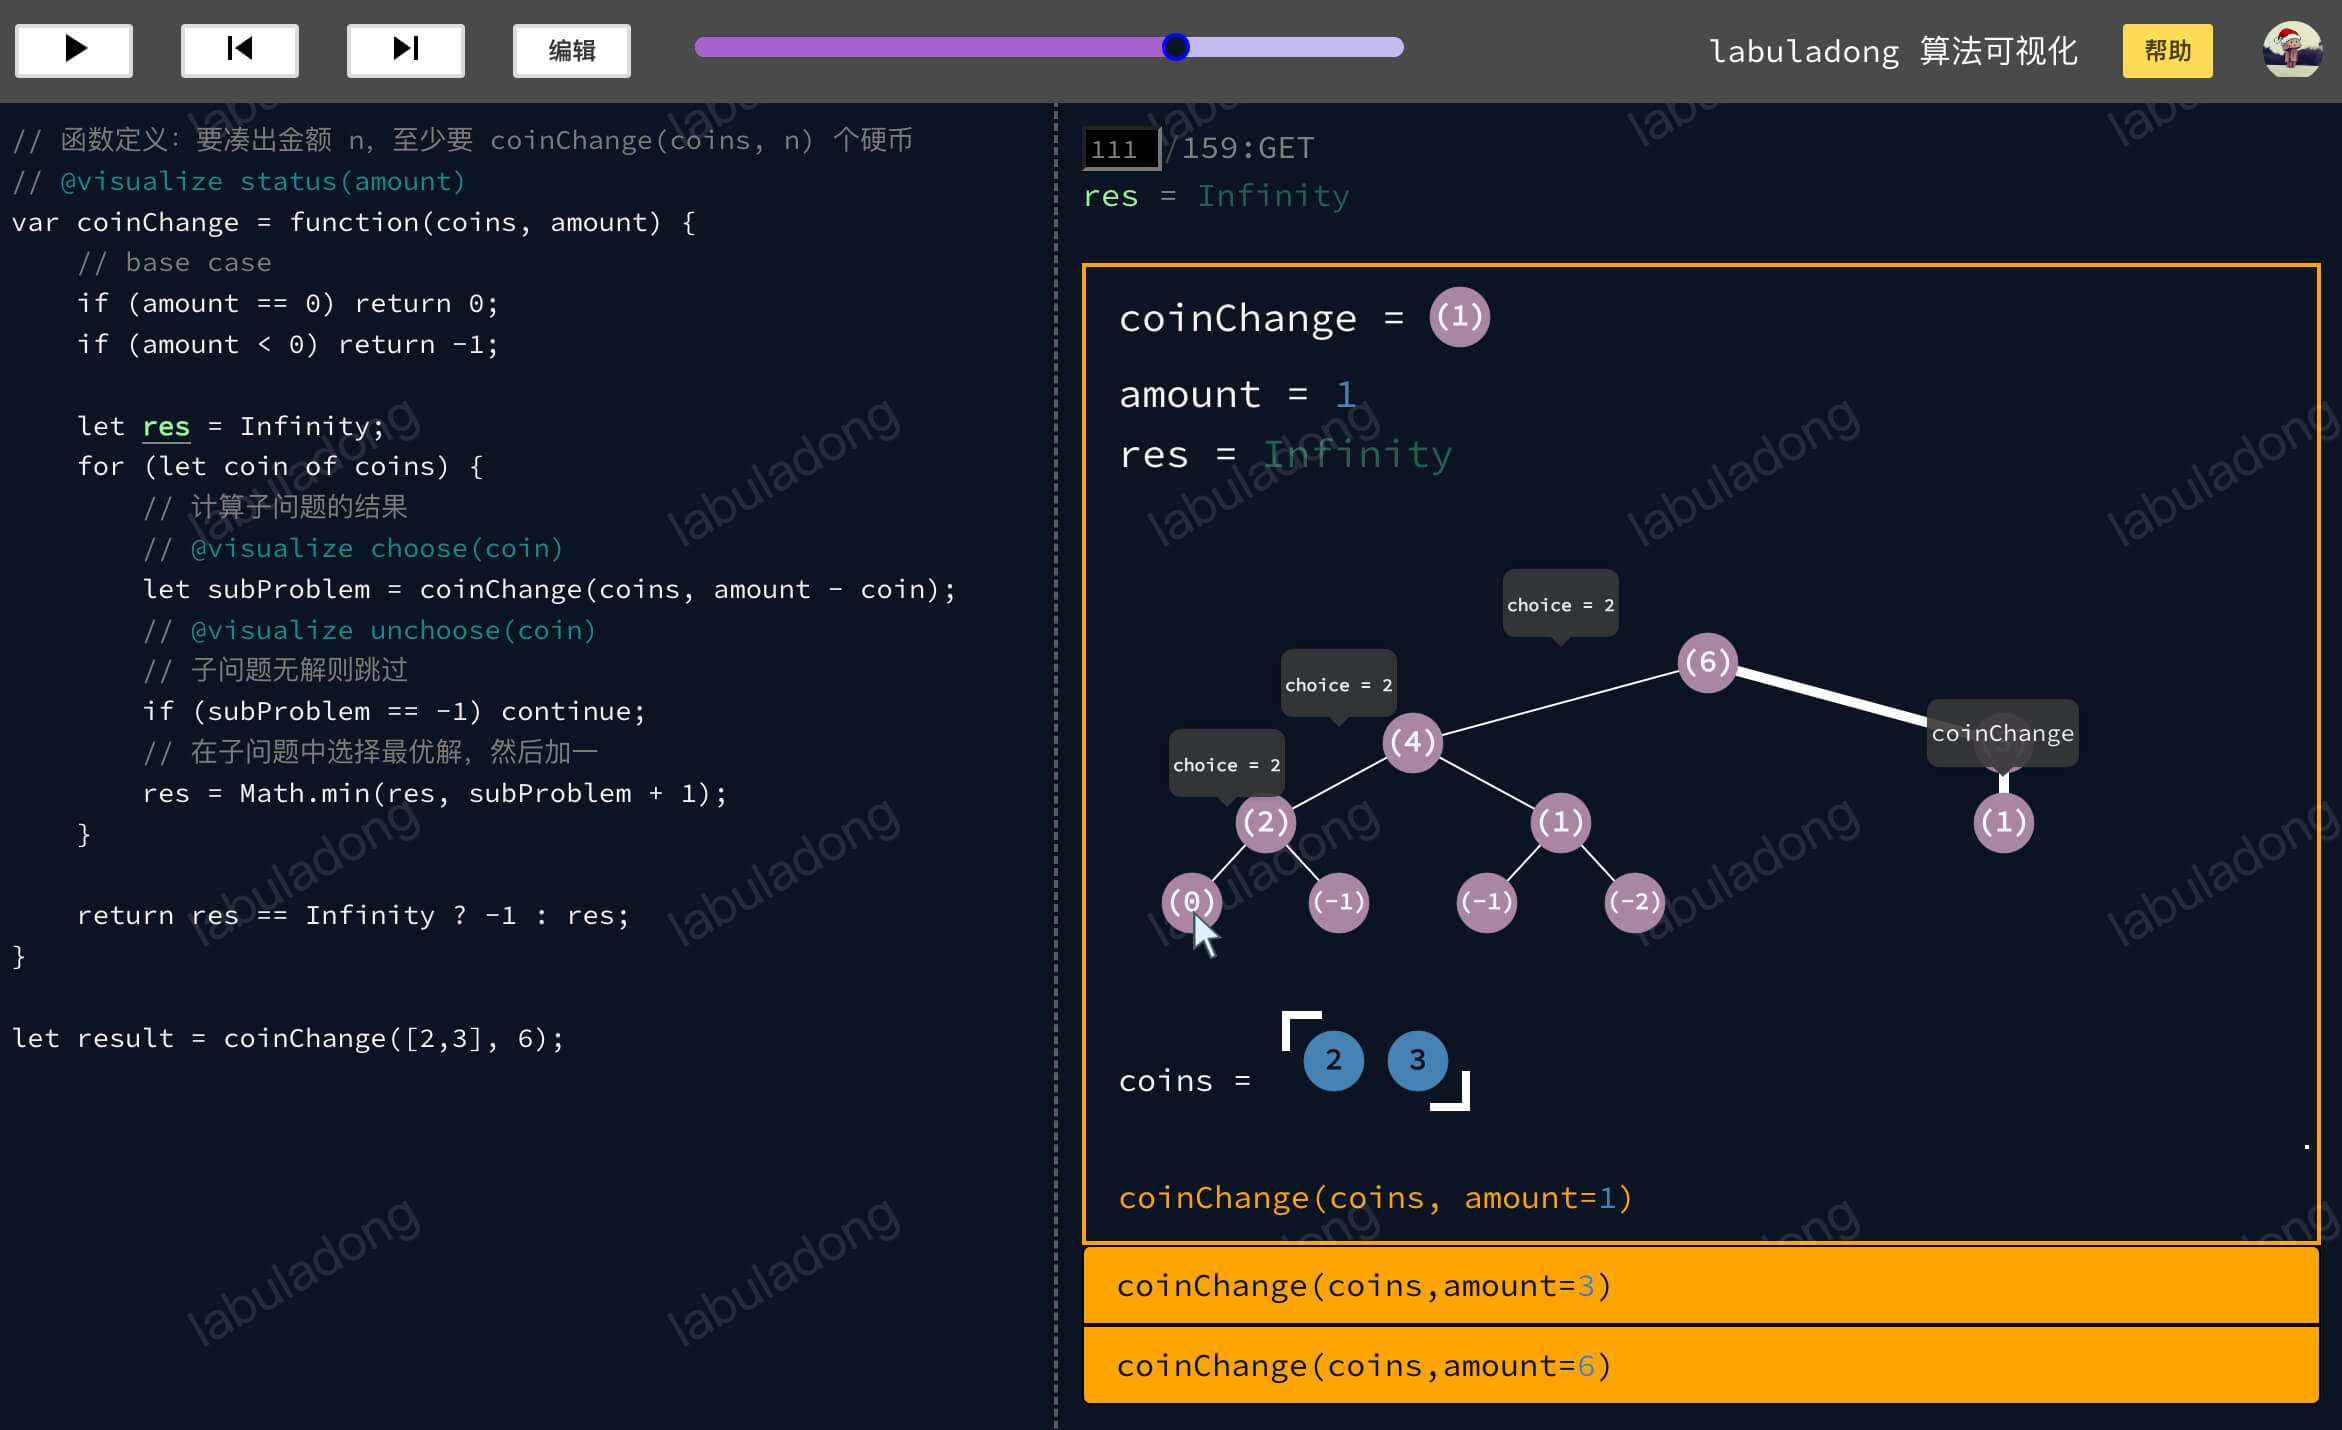The width and height of the screenshot is (2342, 1430).
Task: Open the user avatar profile
Action: pos(2292,50)
